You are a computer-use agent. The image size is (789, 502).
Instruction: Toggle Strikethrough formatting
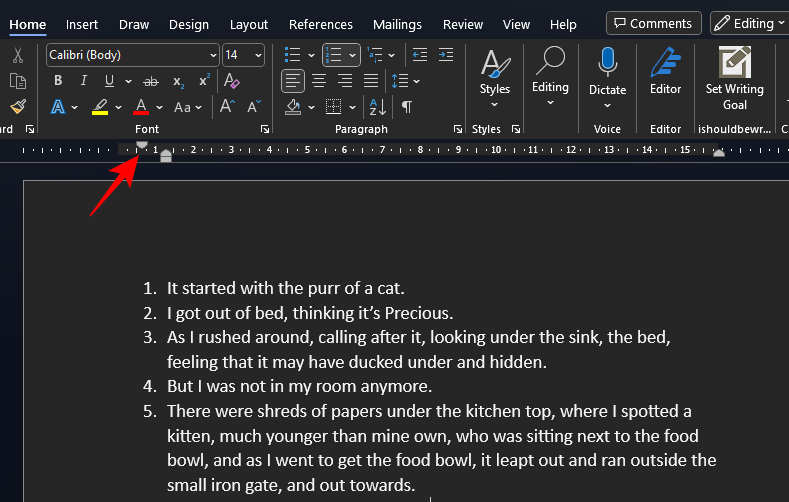150,81
